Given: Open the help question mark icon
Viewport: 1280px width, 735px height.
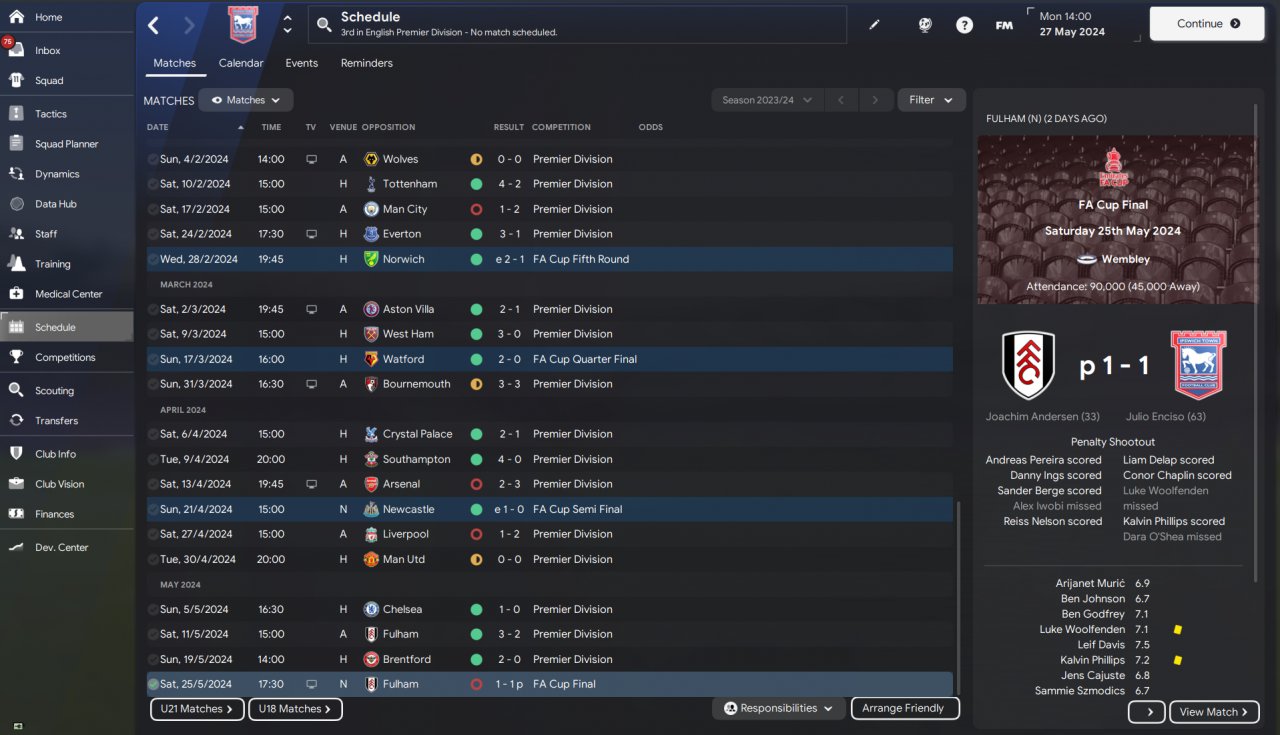Looking at the screenshot, I should (964, 25).
